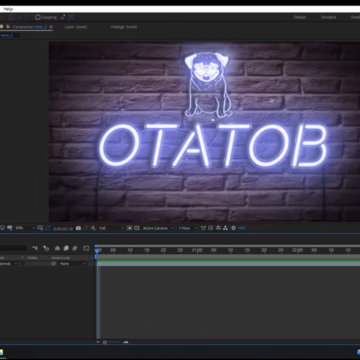Screen dimensions: 360x360
Task: Open File Explorer from the taskbar
Action: (1, 352)
